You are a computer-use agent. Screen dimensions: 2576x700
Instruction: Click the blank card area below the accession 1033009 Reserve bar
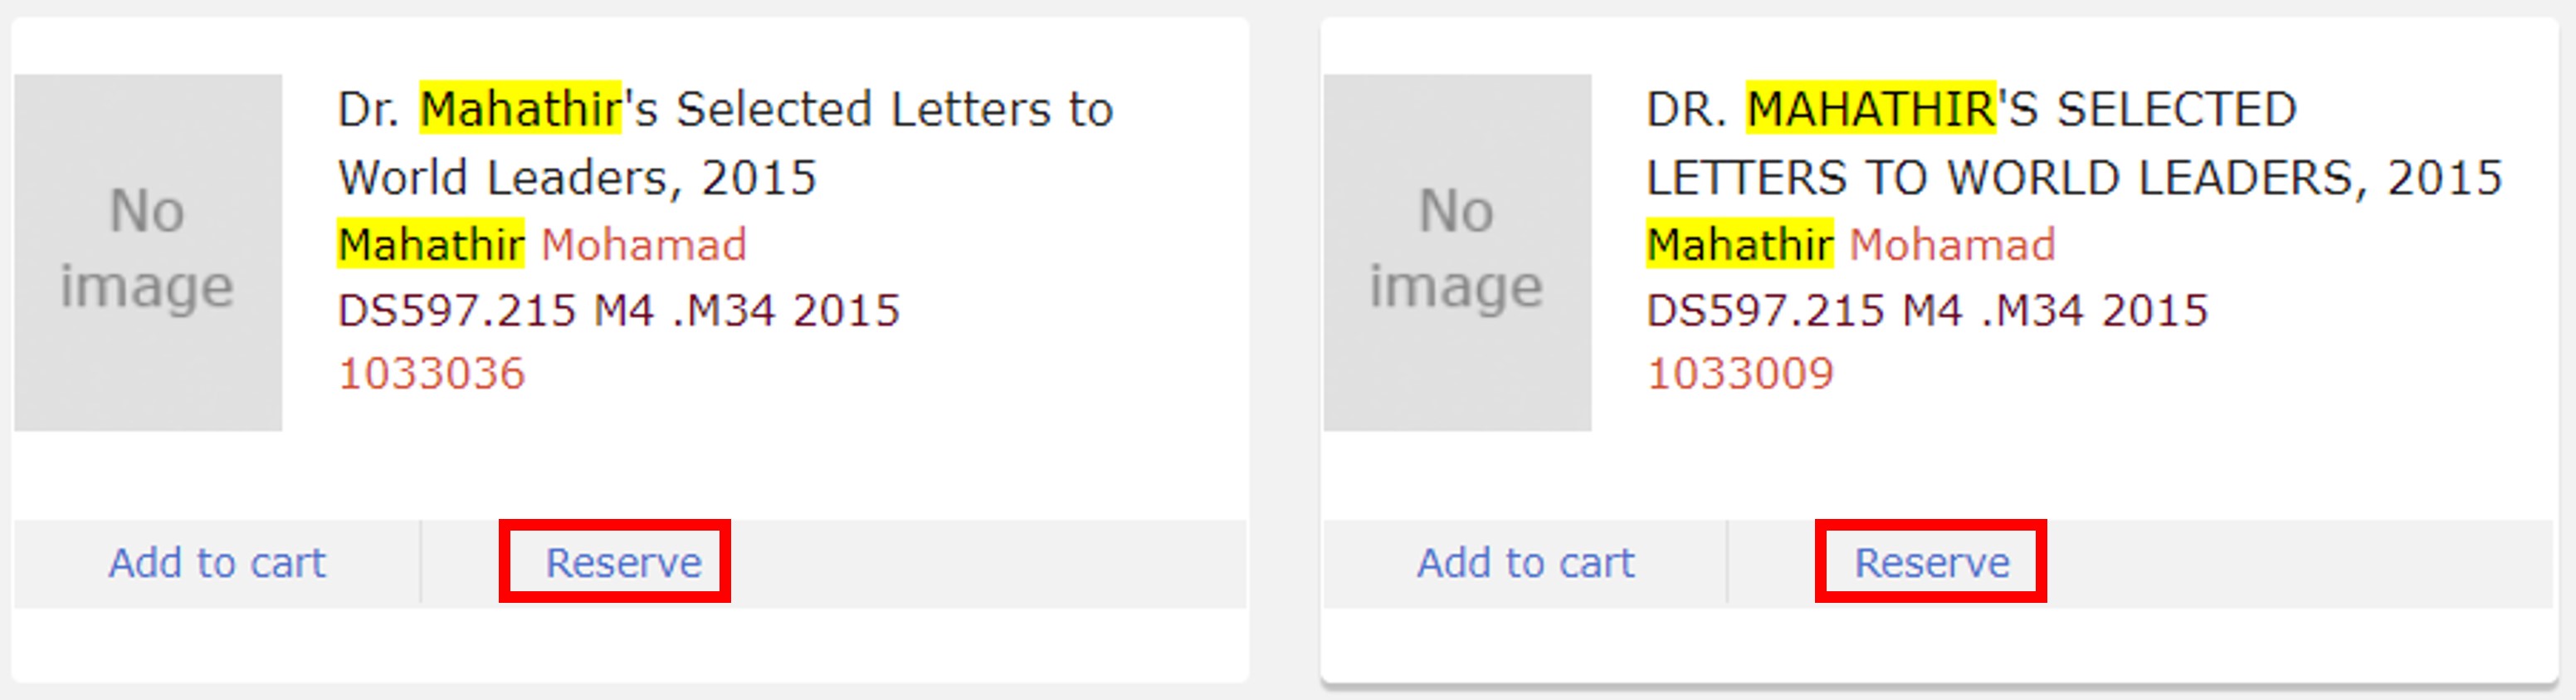(x=1939, y=644)
